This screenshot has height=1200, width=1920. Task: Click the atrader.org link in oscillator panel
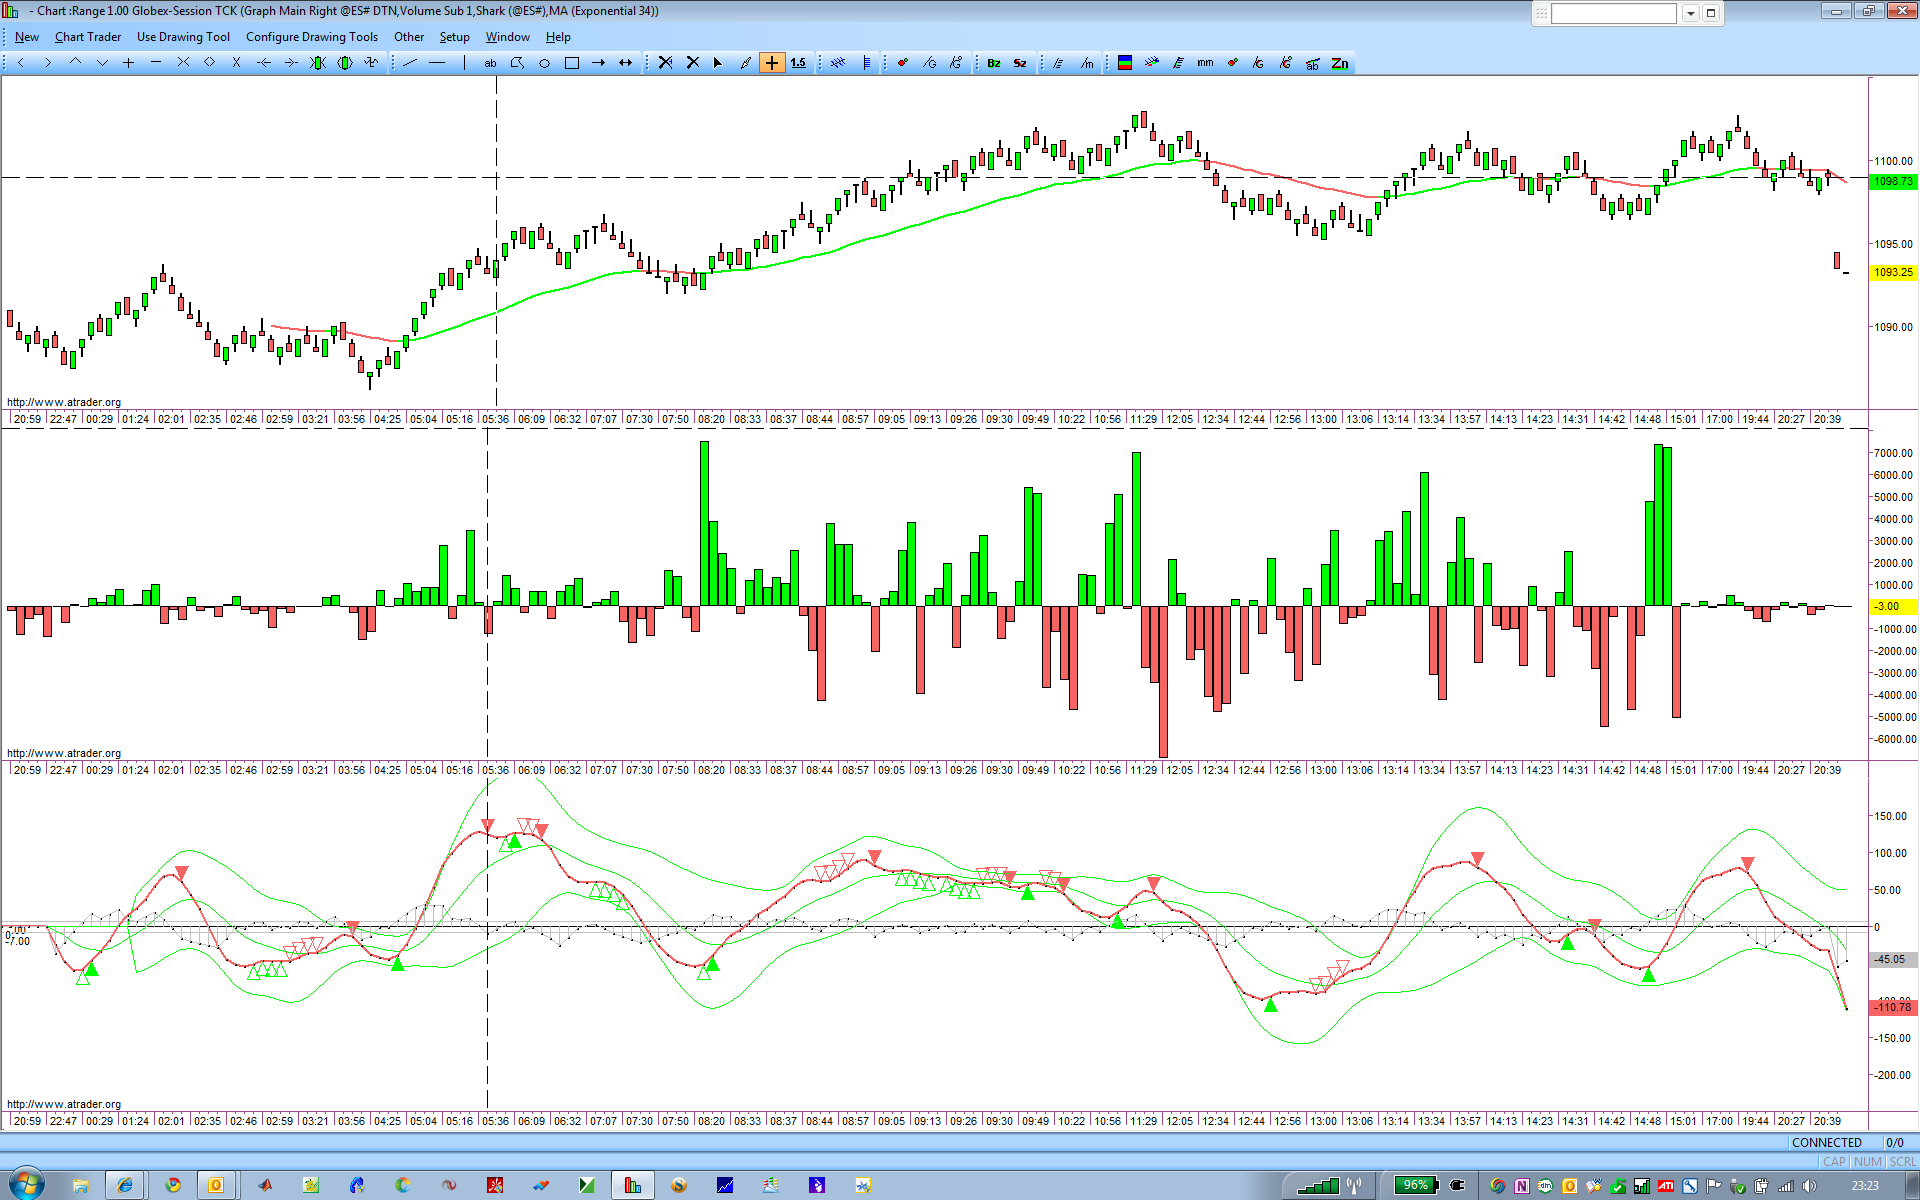[x=64, y=1104]
